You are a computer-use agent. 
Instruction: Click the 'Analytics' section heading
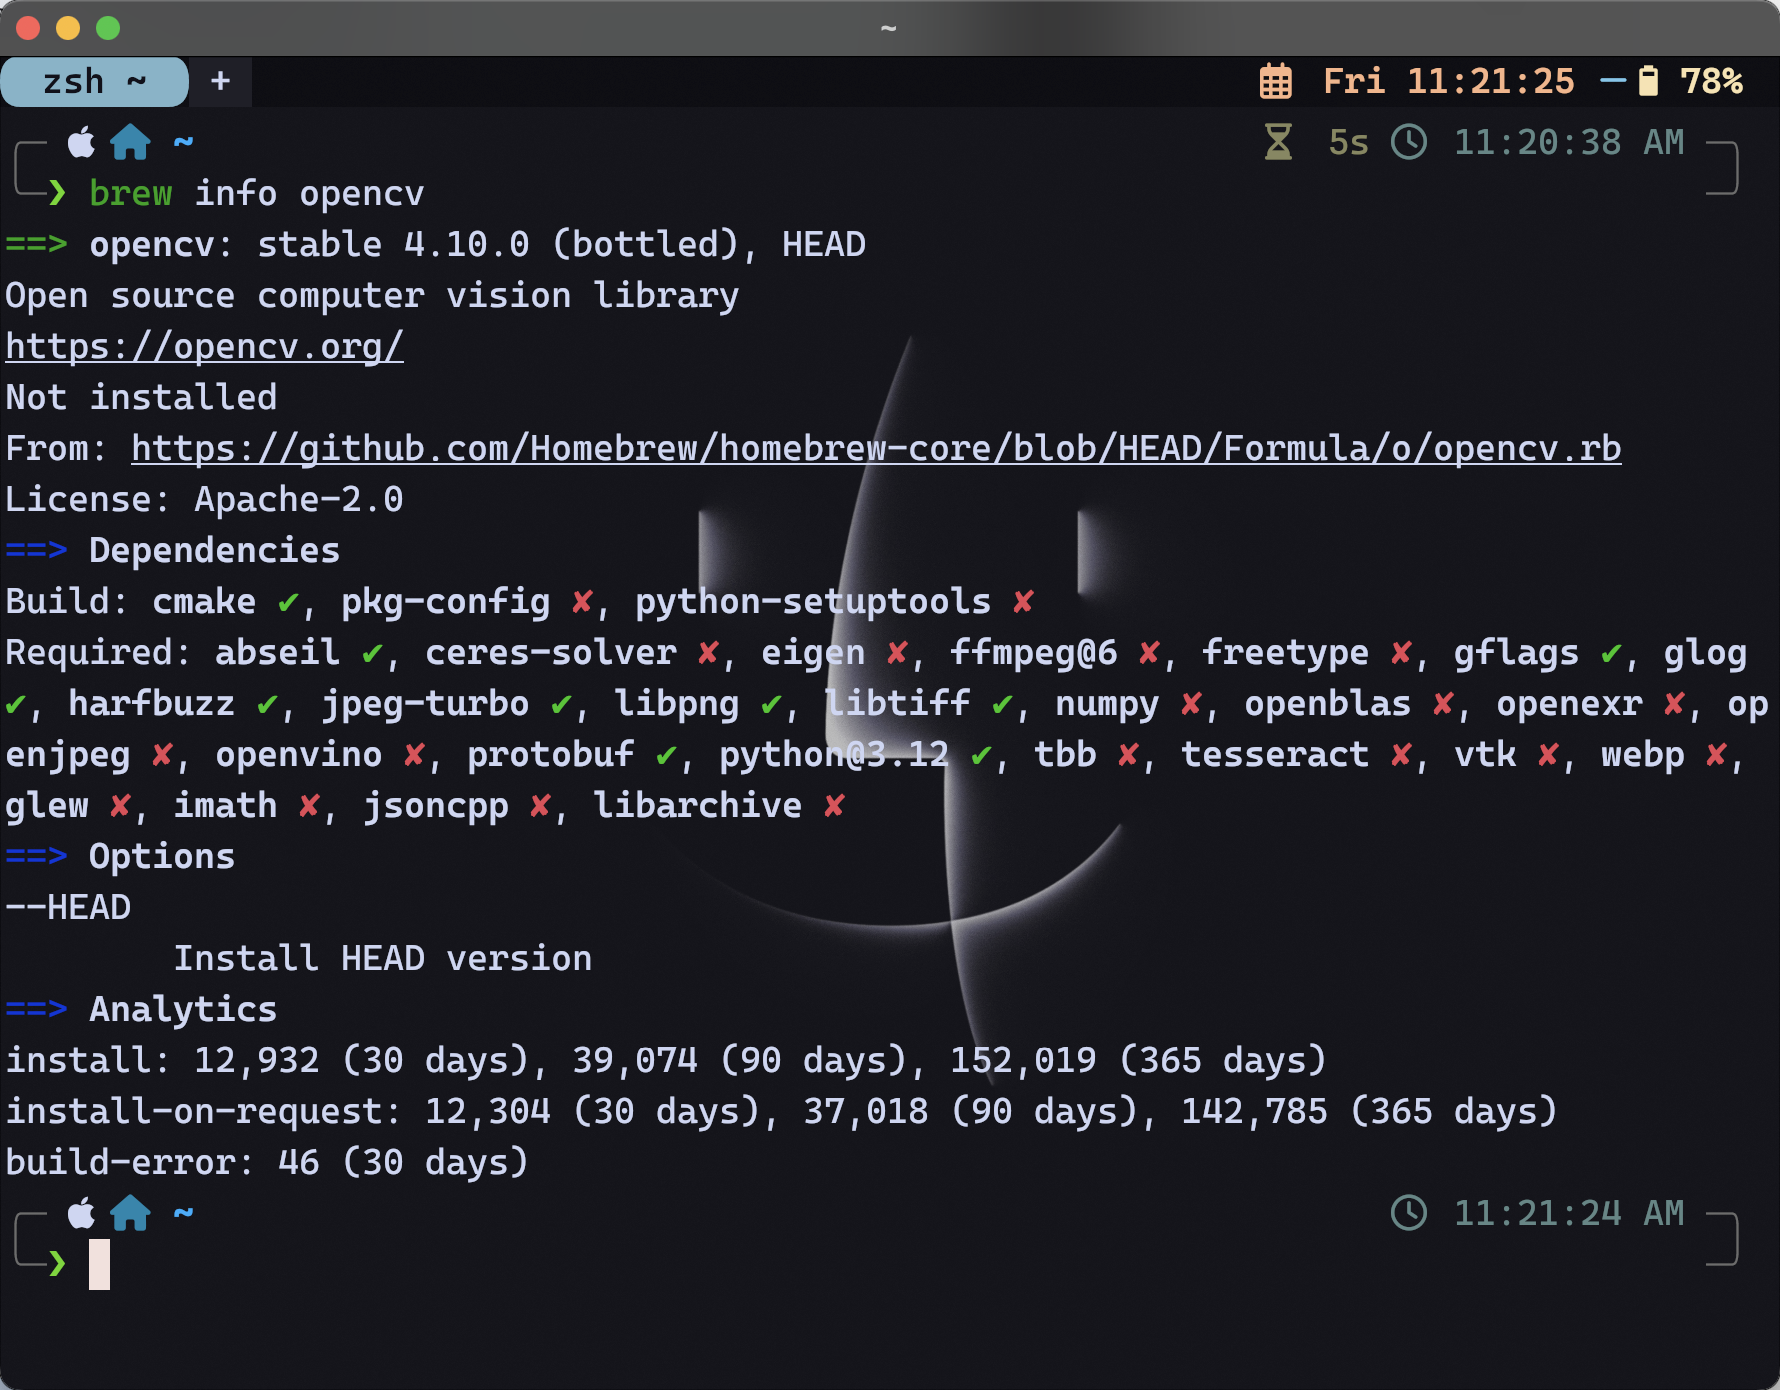pos(183,1009)
